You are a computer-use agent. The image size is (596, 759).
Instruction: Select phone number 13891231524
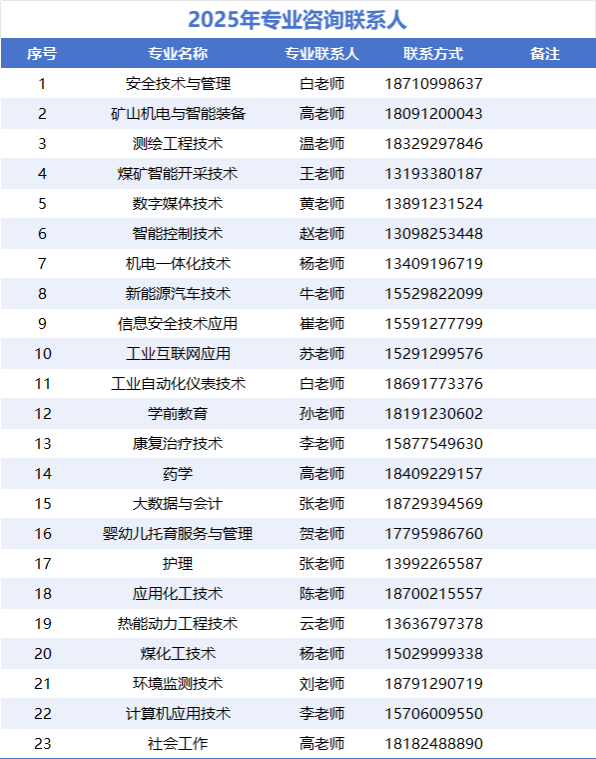433,204
